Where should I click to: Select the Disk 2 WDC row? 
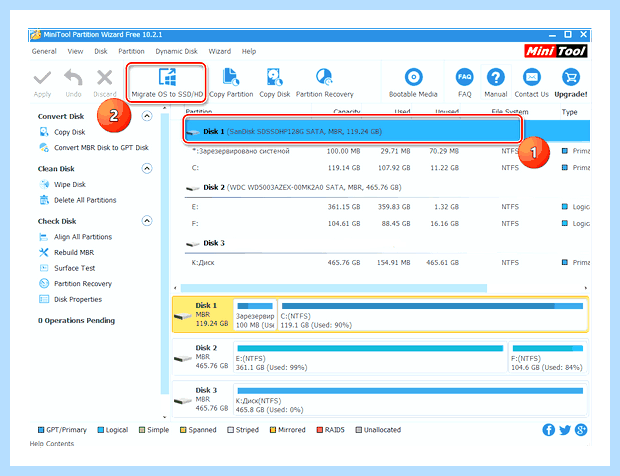[x=388, y=187]
